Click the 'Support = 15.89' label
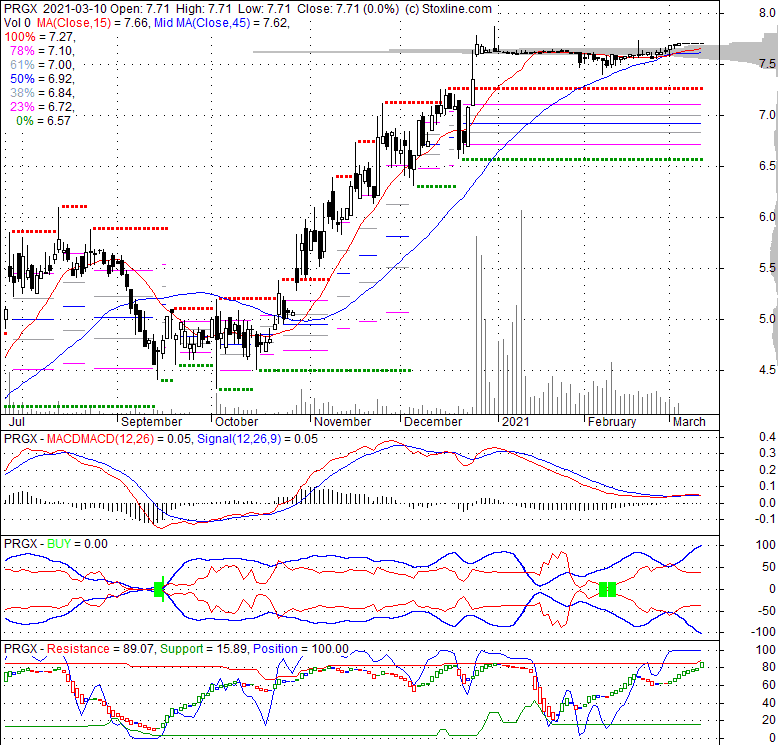The width and height of the screenshot is (780, 745). (x=203, y=649)
